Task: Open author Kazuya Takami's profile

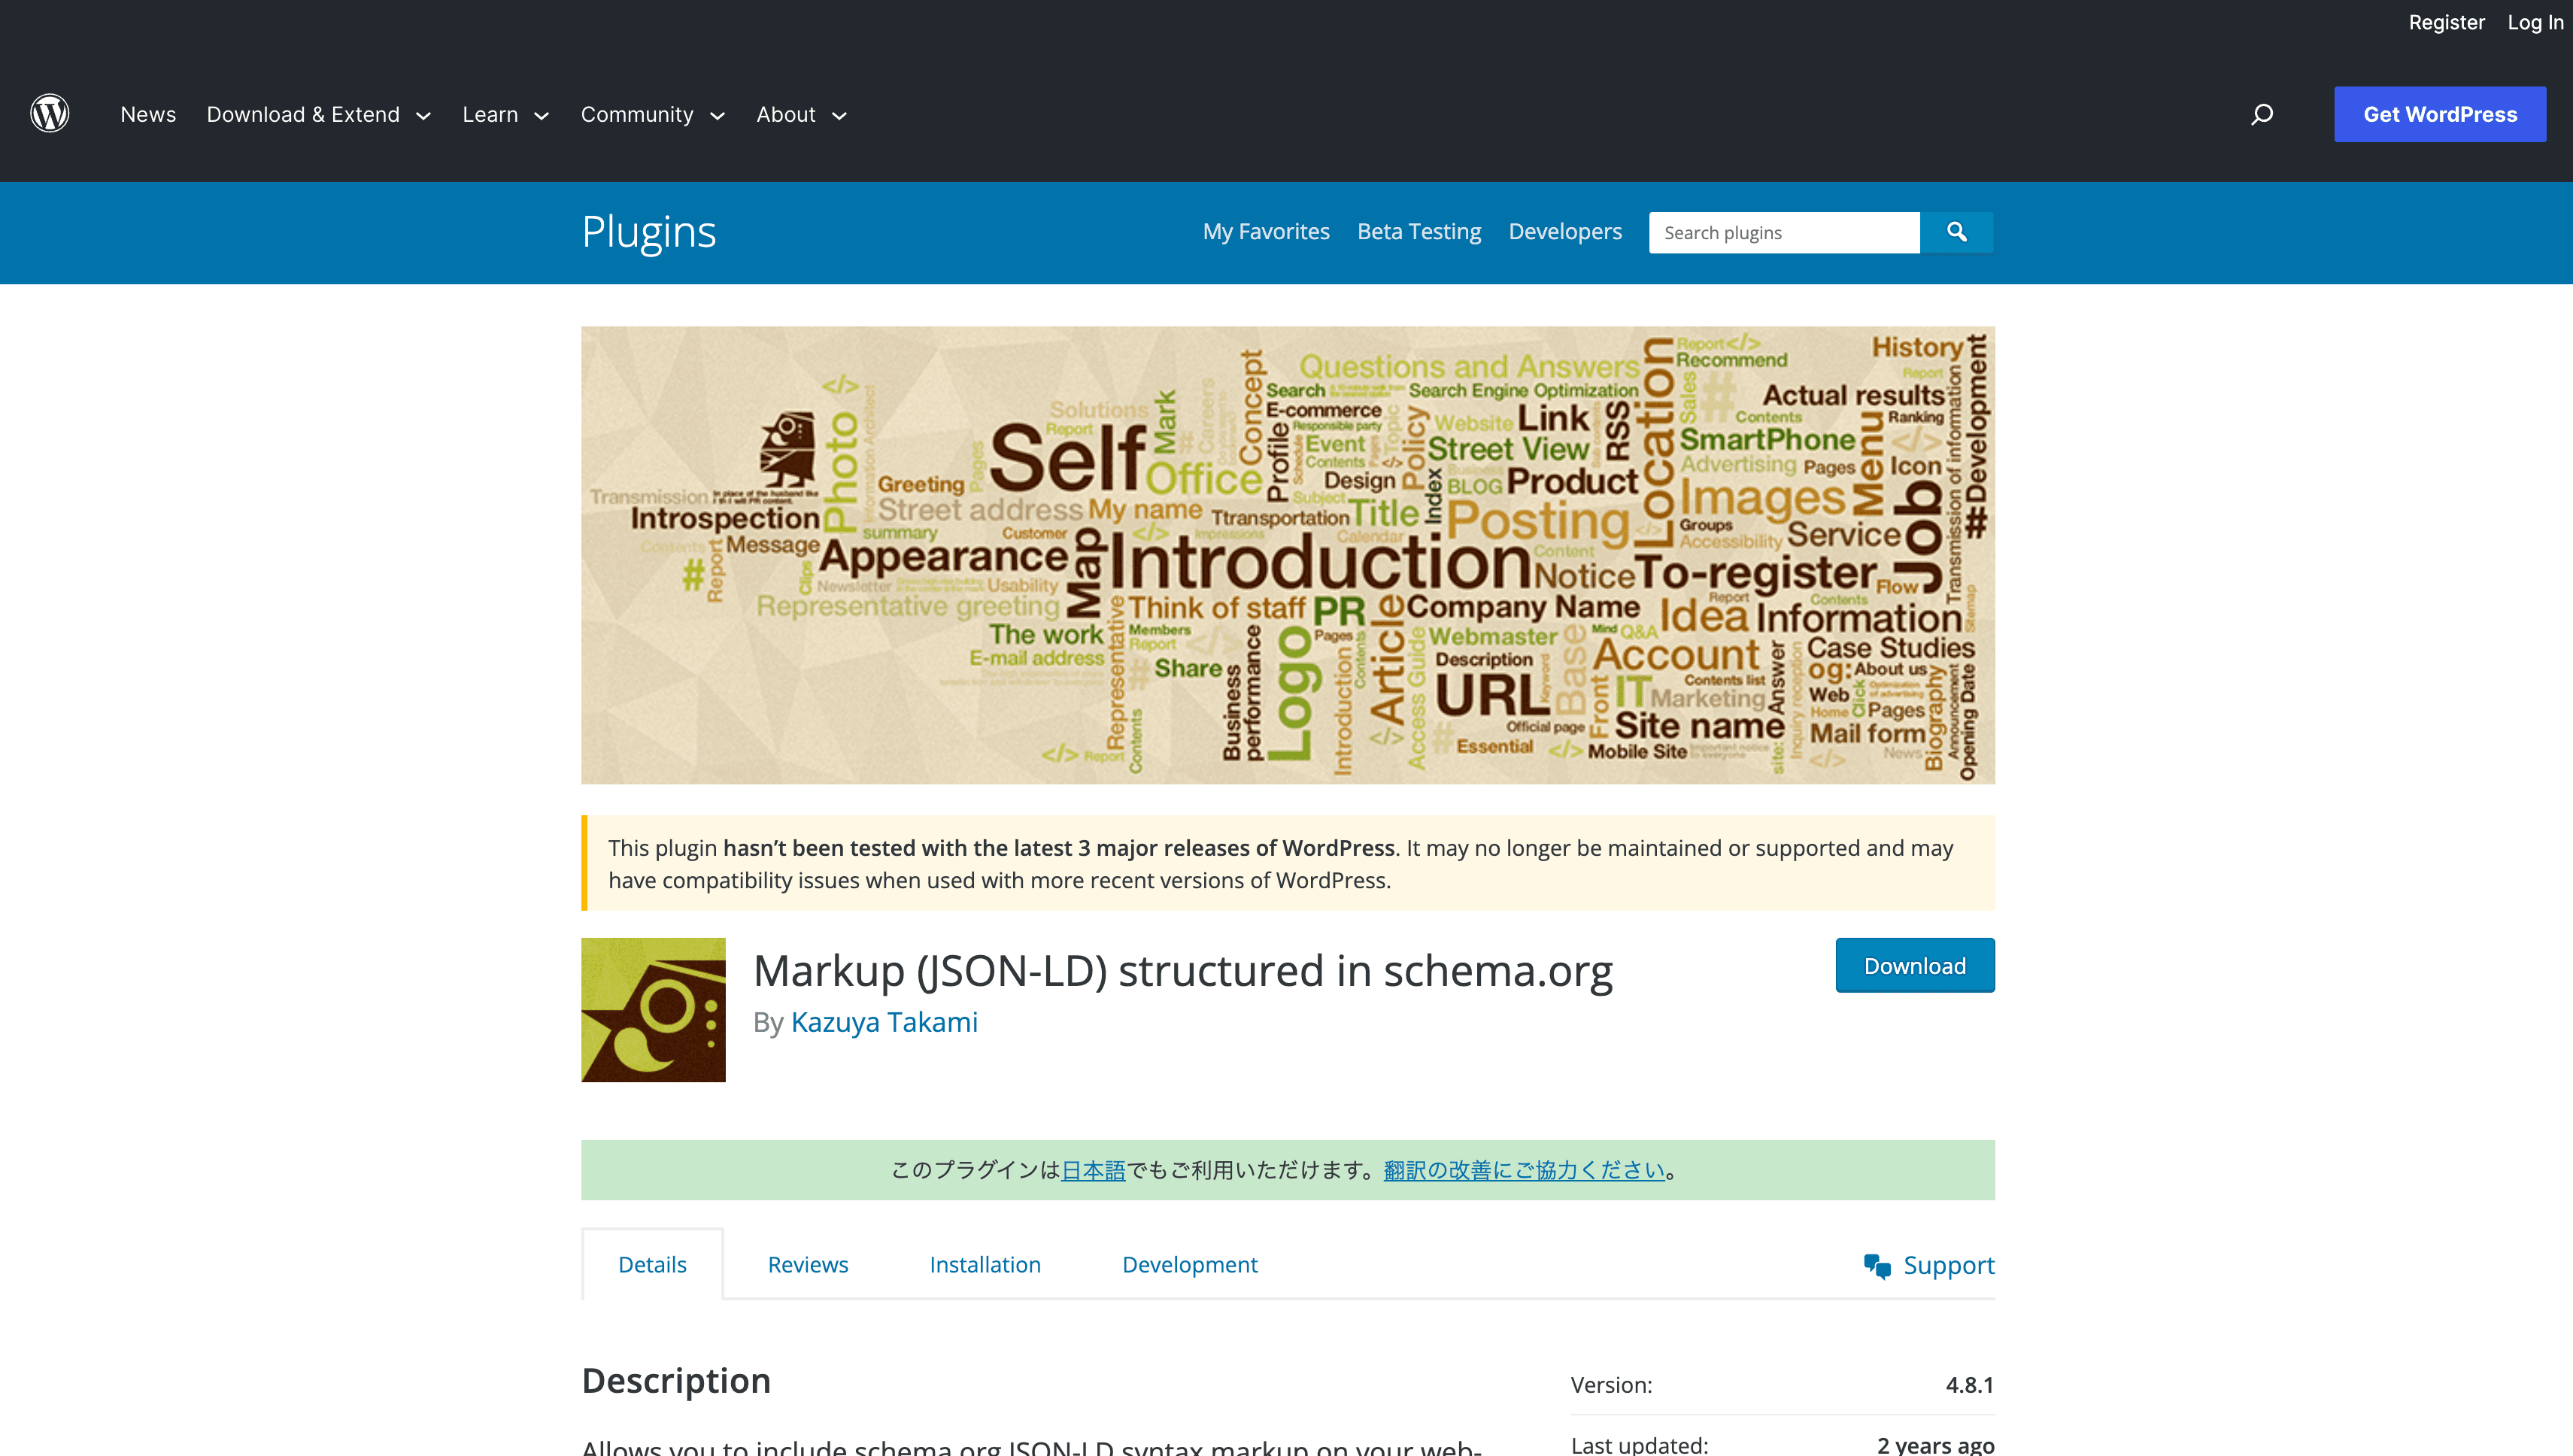Action: tap(884, 1022)
